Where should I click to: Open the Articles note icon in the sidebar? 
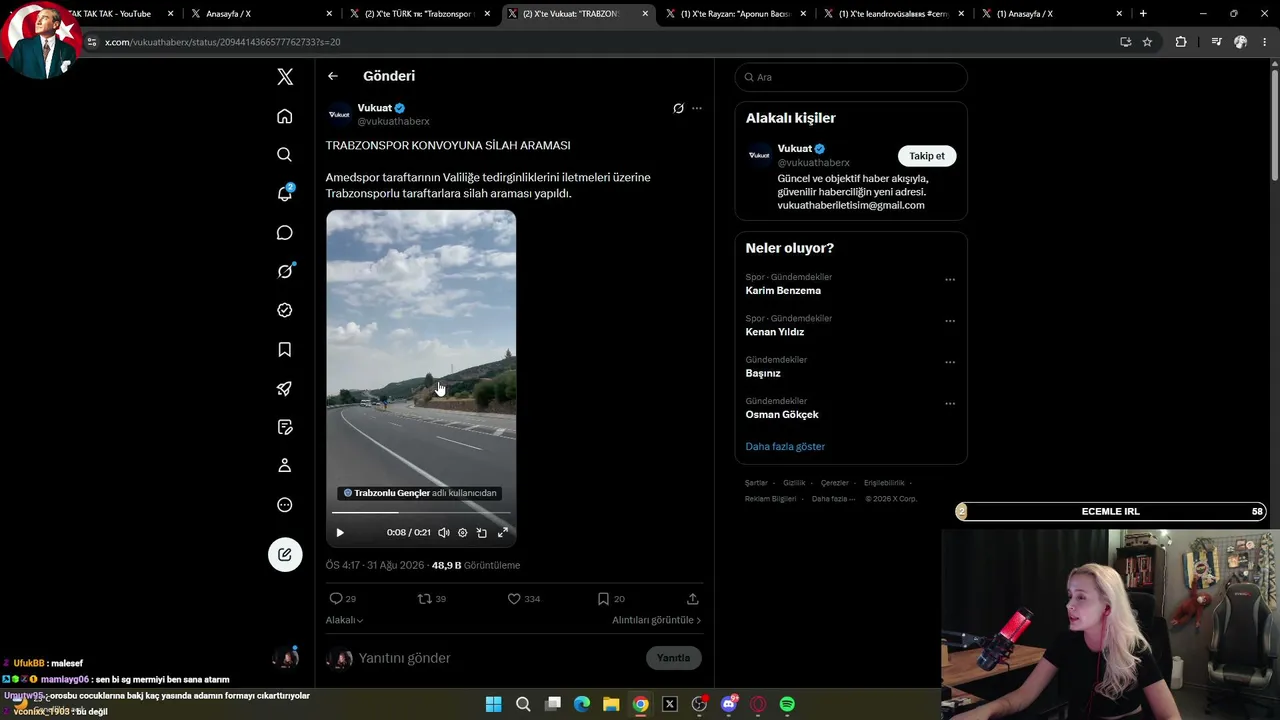(x=285, y=427)
